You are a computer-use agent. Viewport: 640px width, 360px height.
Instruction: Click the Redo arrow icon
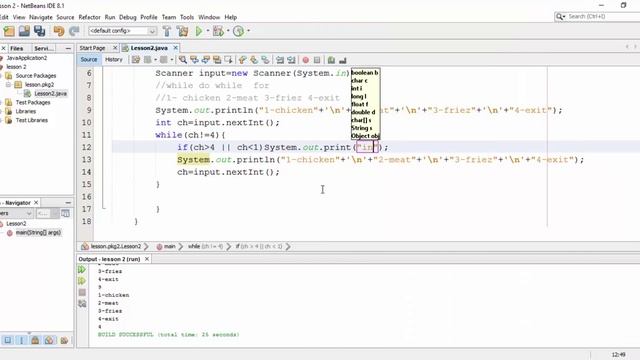(x=74, y=31)
